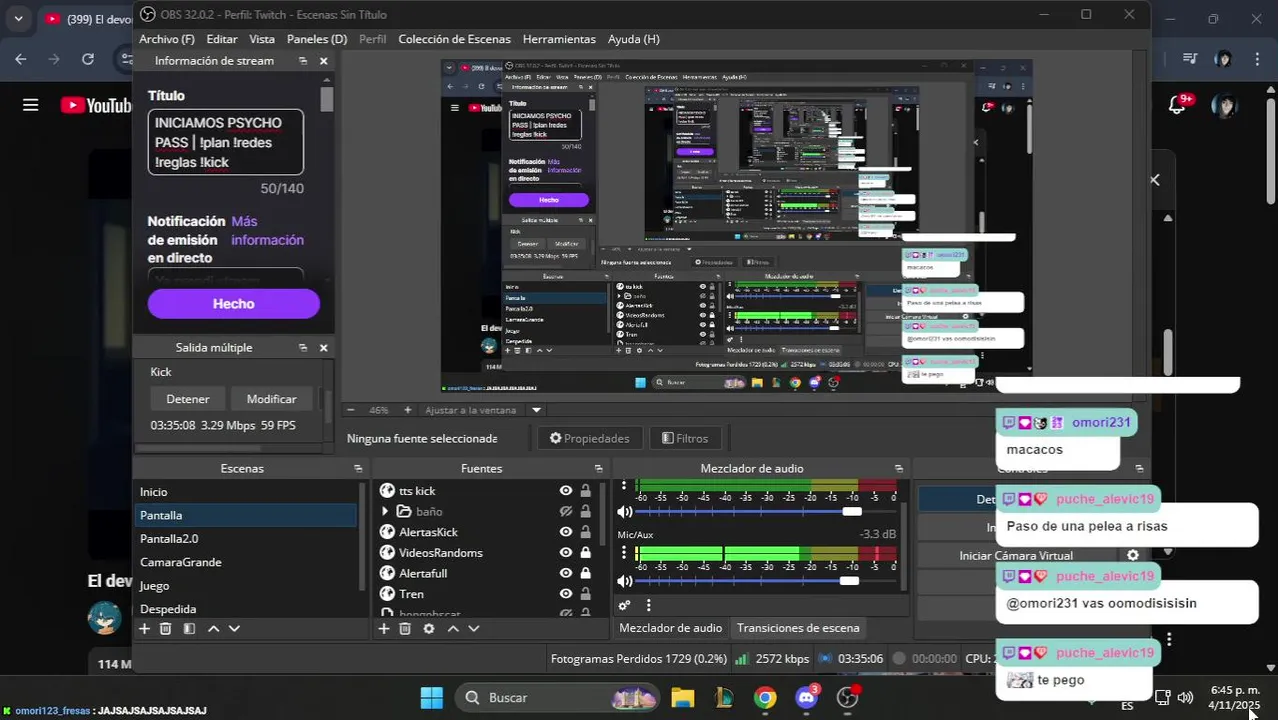Open Archivo menu

pyautogui.click(x=167, y=39)
